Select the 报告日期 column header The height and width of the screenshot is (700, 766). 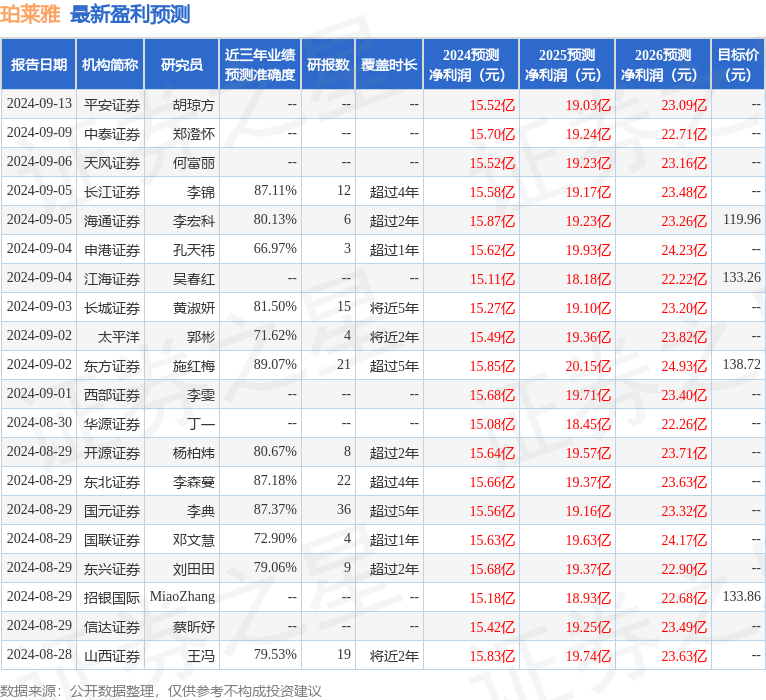point(39,64)
